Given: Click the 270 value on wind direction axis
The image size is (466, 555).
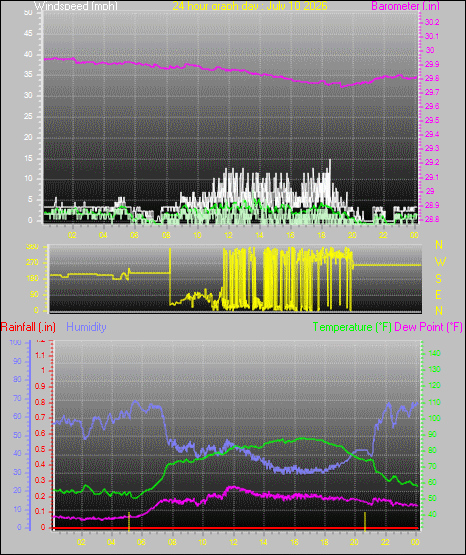Looking at the screenshot, I should click(x=33, y=263).
